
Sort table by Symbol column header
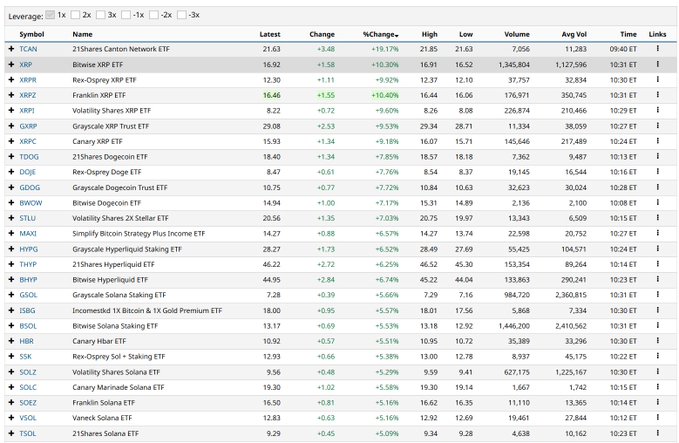coord(32,34)
